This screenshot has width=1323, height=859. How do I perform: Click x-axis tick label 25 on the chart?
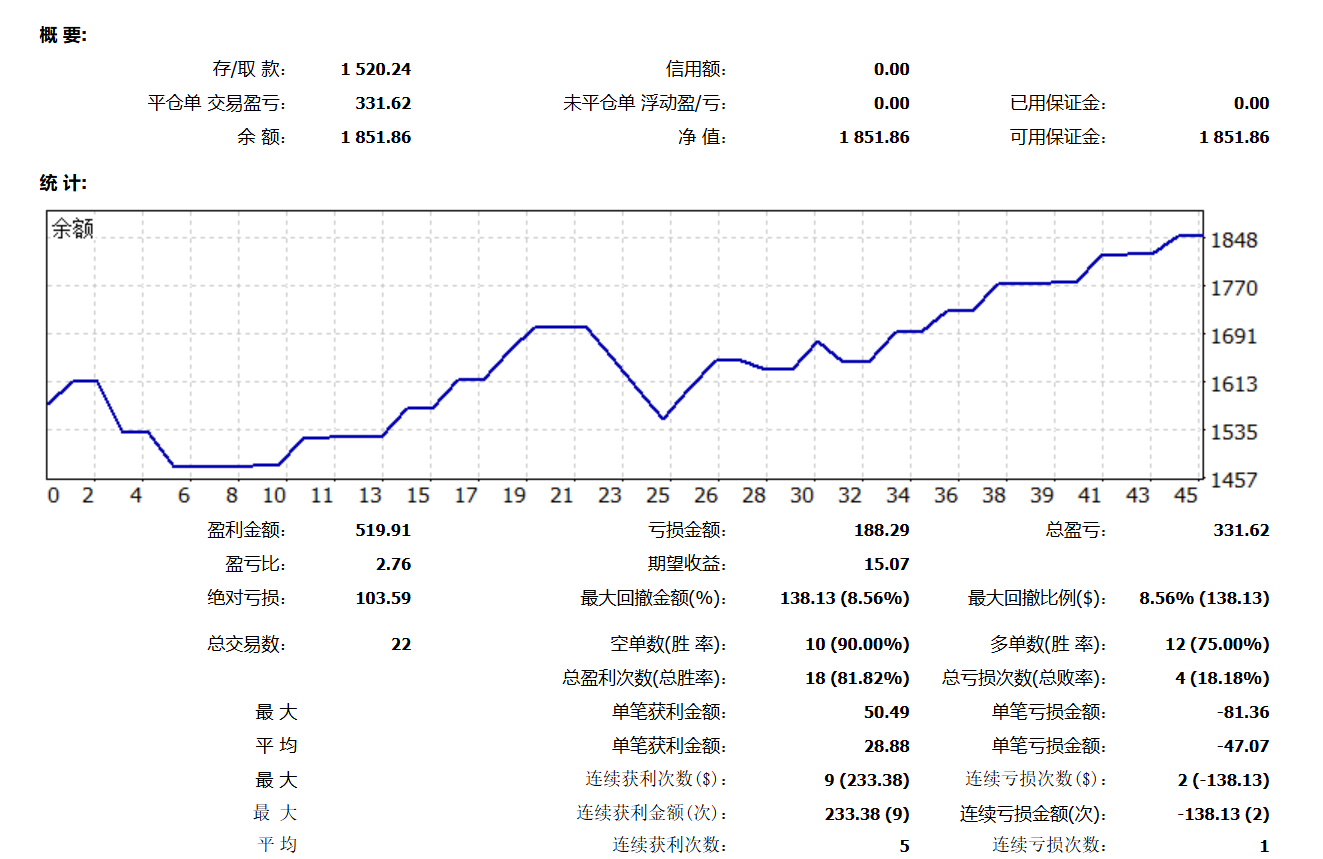[x=657, y=495]
